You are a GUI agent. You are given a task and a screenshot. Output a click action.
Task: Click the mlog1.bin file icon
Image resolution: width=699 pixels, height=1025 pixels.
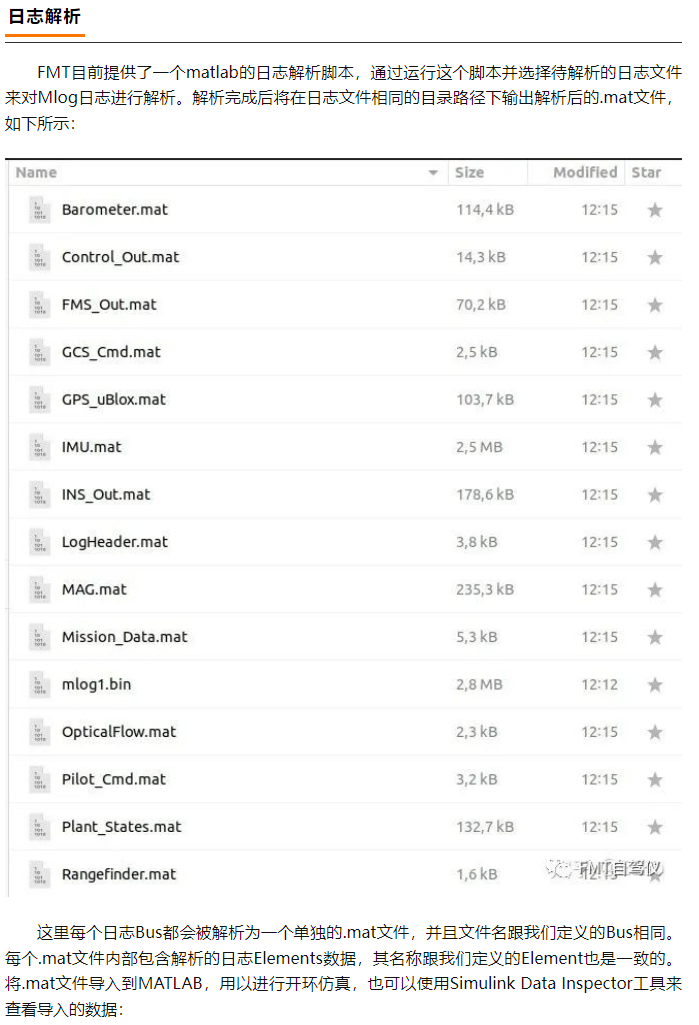point(39,684)
